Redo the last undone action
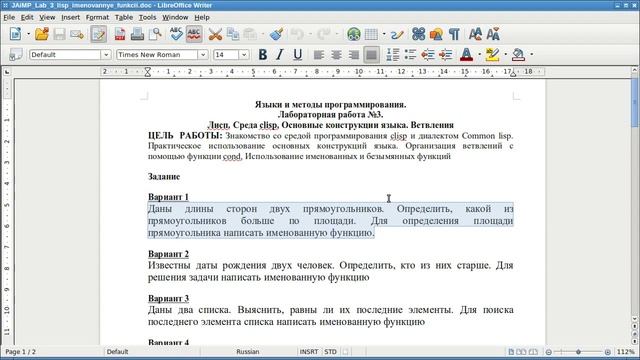 click(x=324, y=34)
